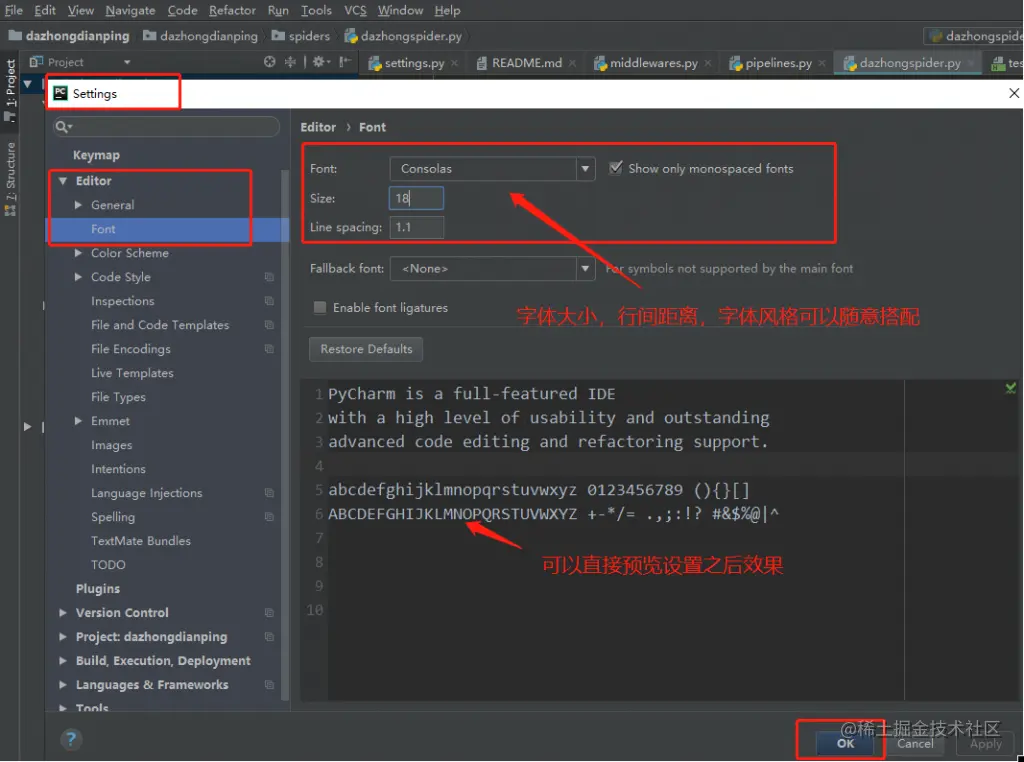The height and width of the screenshot is (762, 1024).
Task: Click the project-level icon beside Inspections
Action: tap(269, 301)
